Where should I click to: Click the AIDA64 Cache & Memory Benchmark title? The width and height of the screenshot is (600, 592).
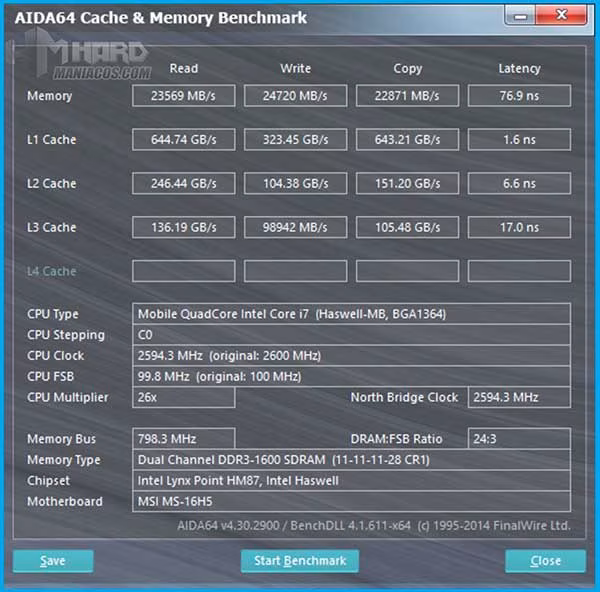point(161,18)
